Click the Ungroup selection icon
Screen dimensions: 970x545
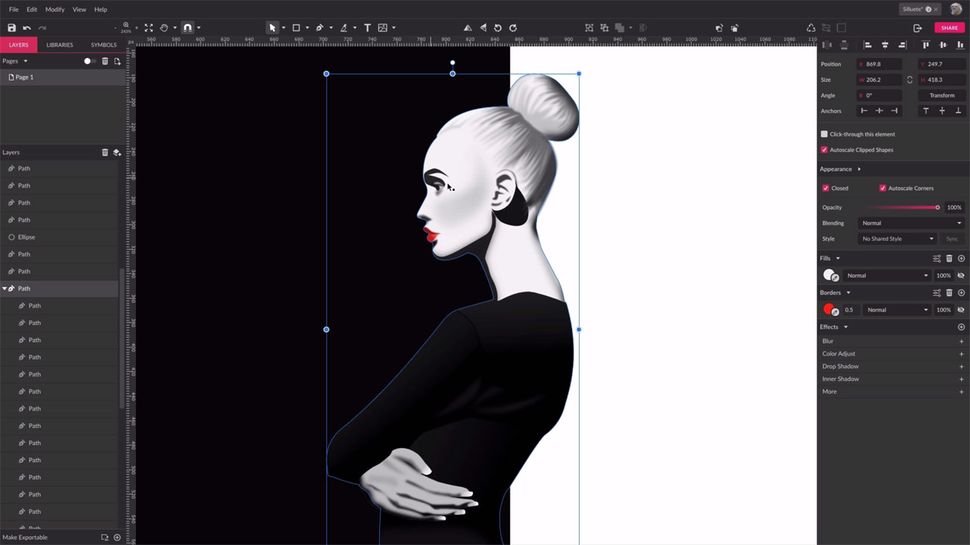click(x=604, y=28)
